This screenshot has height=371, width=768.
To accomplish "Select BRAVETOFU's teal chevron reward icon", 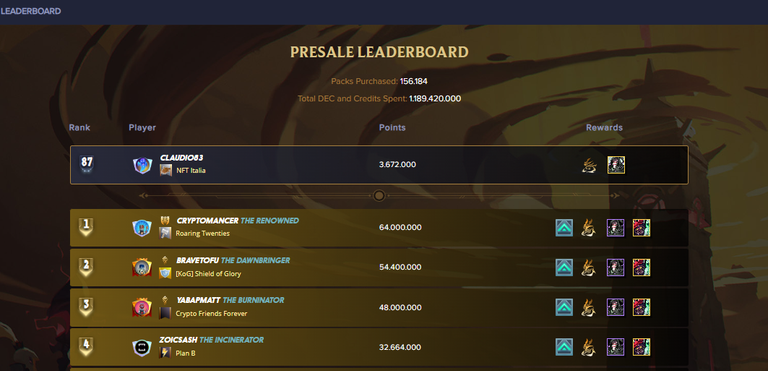I will click(564, 268).
